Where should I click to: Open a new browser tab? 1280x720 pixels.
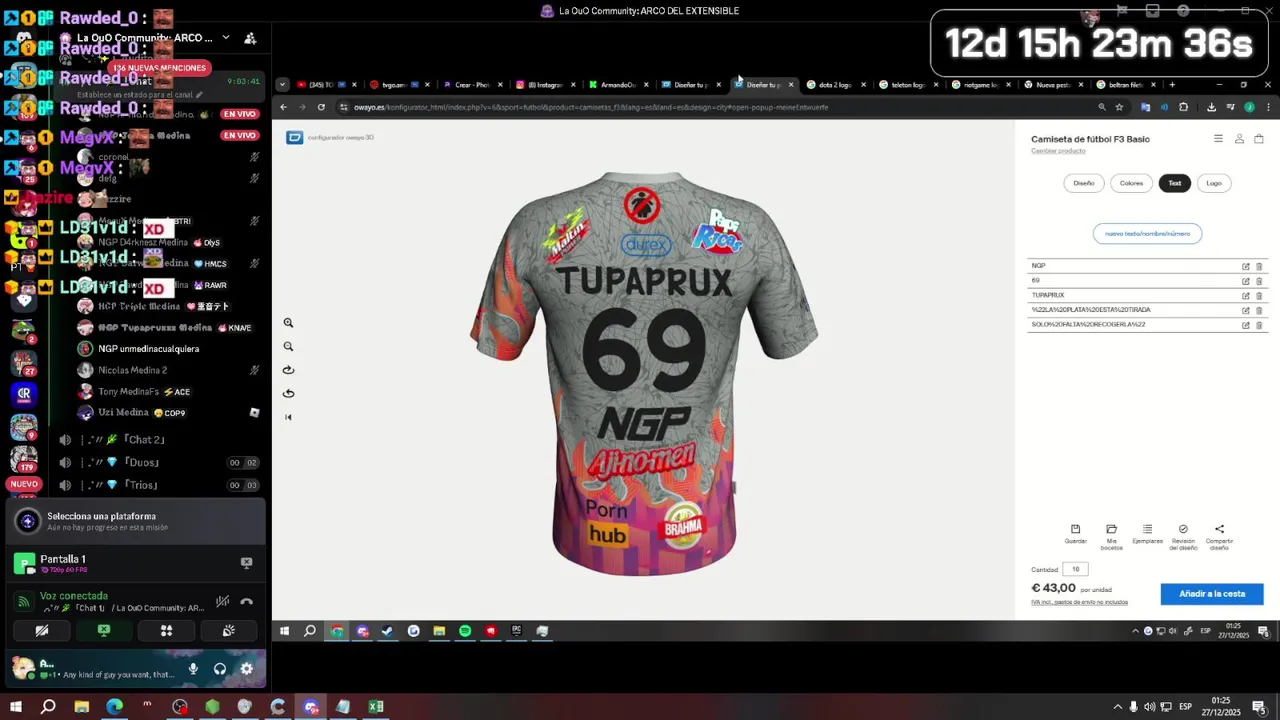click(x=1172, y=85)
